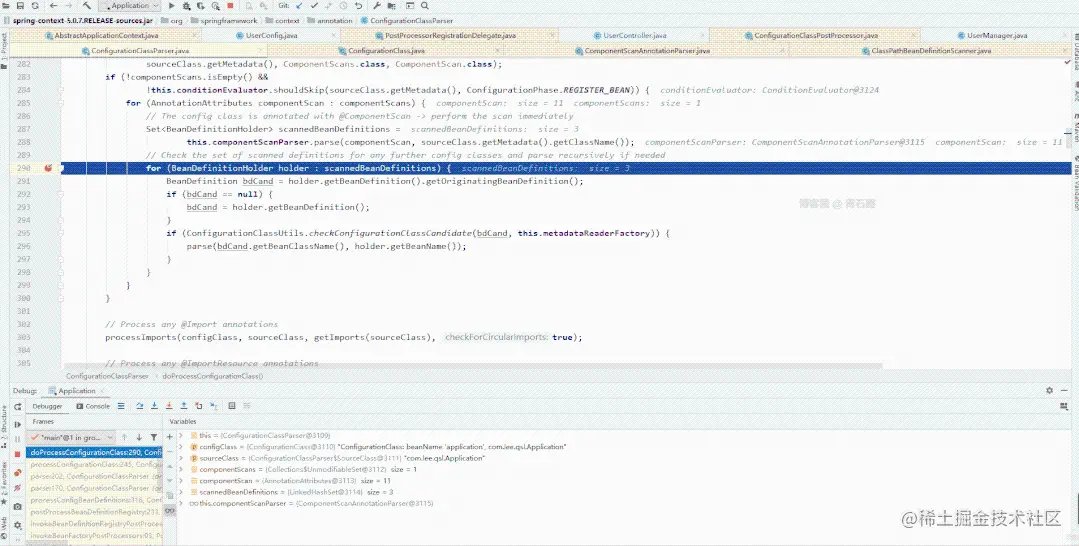Screen dimensions: 1079x546
Task: Expand the this.componentScanParser watch node
Action: pyautogui.click(x=182, y=504)
